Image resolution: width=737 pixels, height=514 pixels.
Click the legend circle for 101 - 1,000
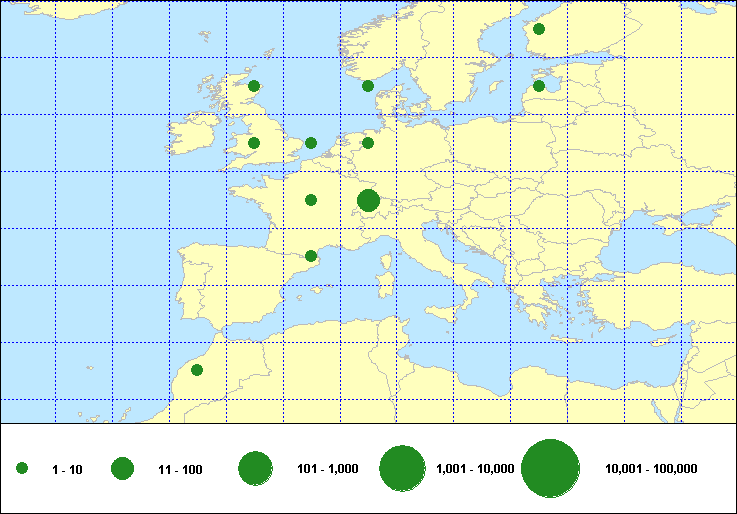pyautogui.click(x=256, y=469)
